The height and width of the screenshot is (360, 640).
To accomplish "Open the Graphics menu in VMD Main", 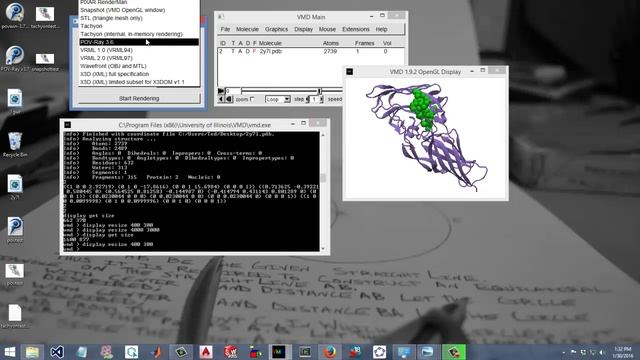I will 276,29.
